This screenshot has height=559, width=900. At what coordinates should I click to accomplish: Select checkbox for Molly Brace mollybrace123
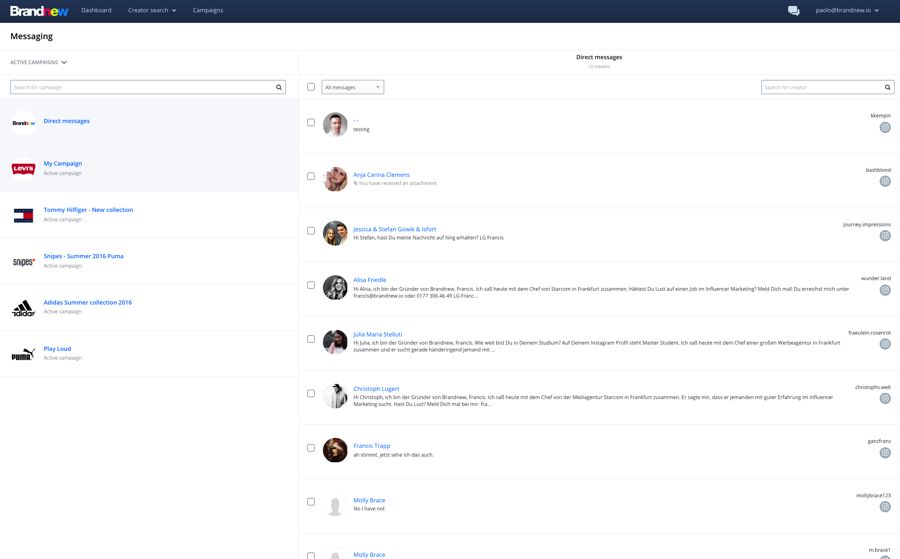tap(311, 502)
